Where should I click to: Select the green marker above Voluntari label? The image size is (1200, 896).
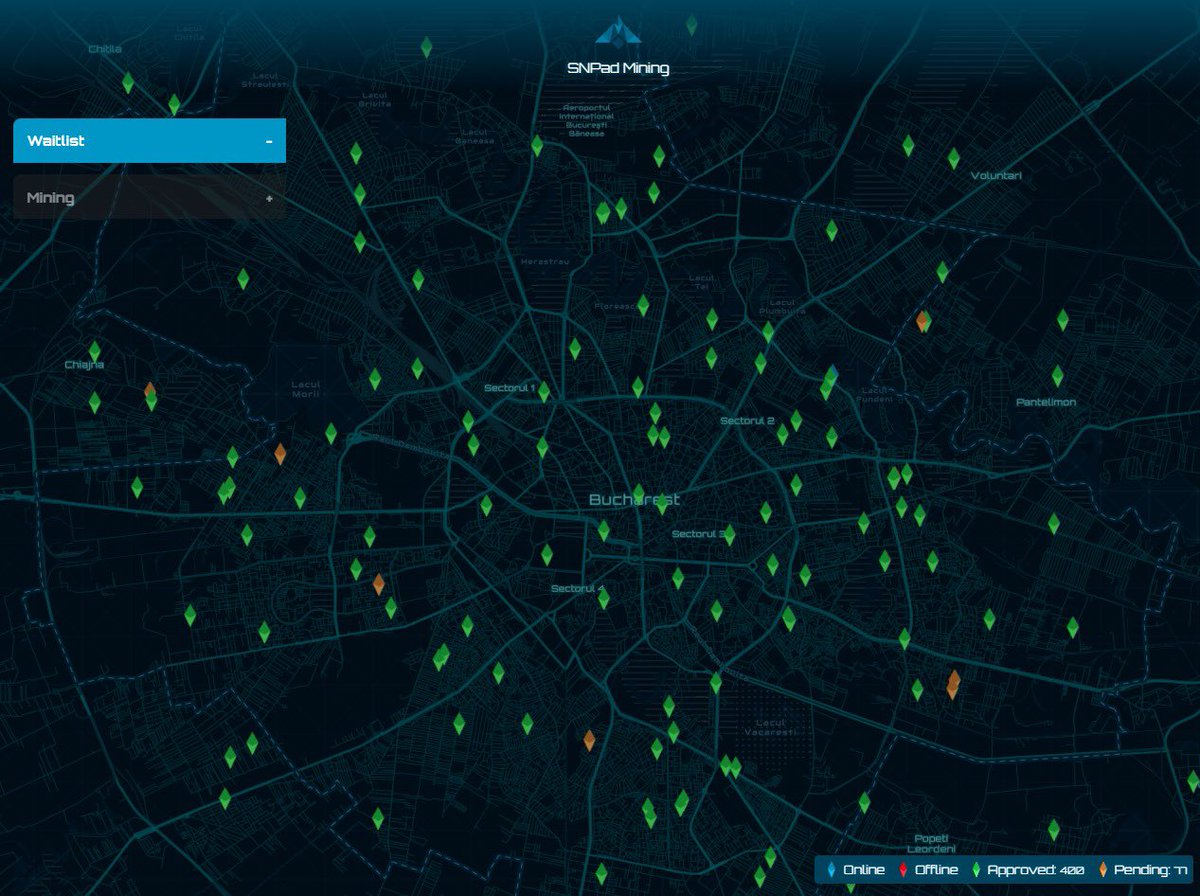[953, 158]
